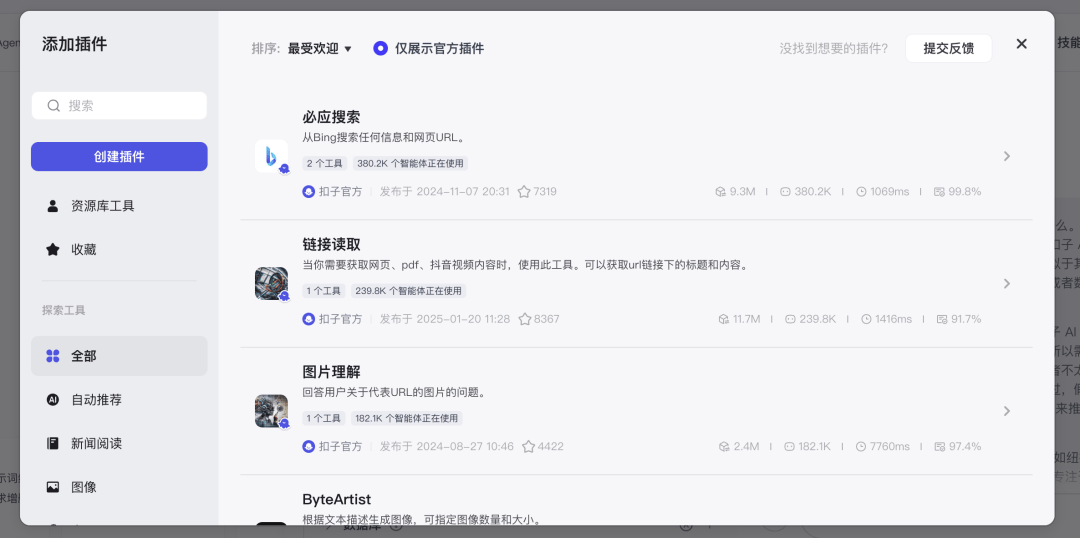Select 资源库工具 in the sidebar
Viewport: 1080px width, 538px height.
coord(119,206)
